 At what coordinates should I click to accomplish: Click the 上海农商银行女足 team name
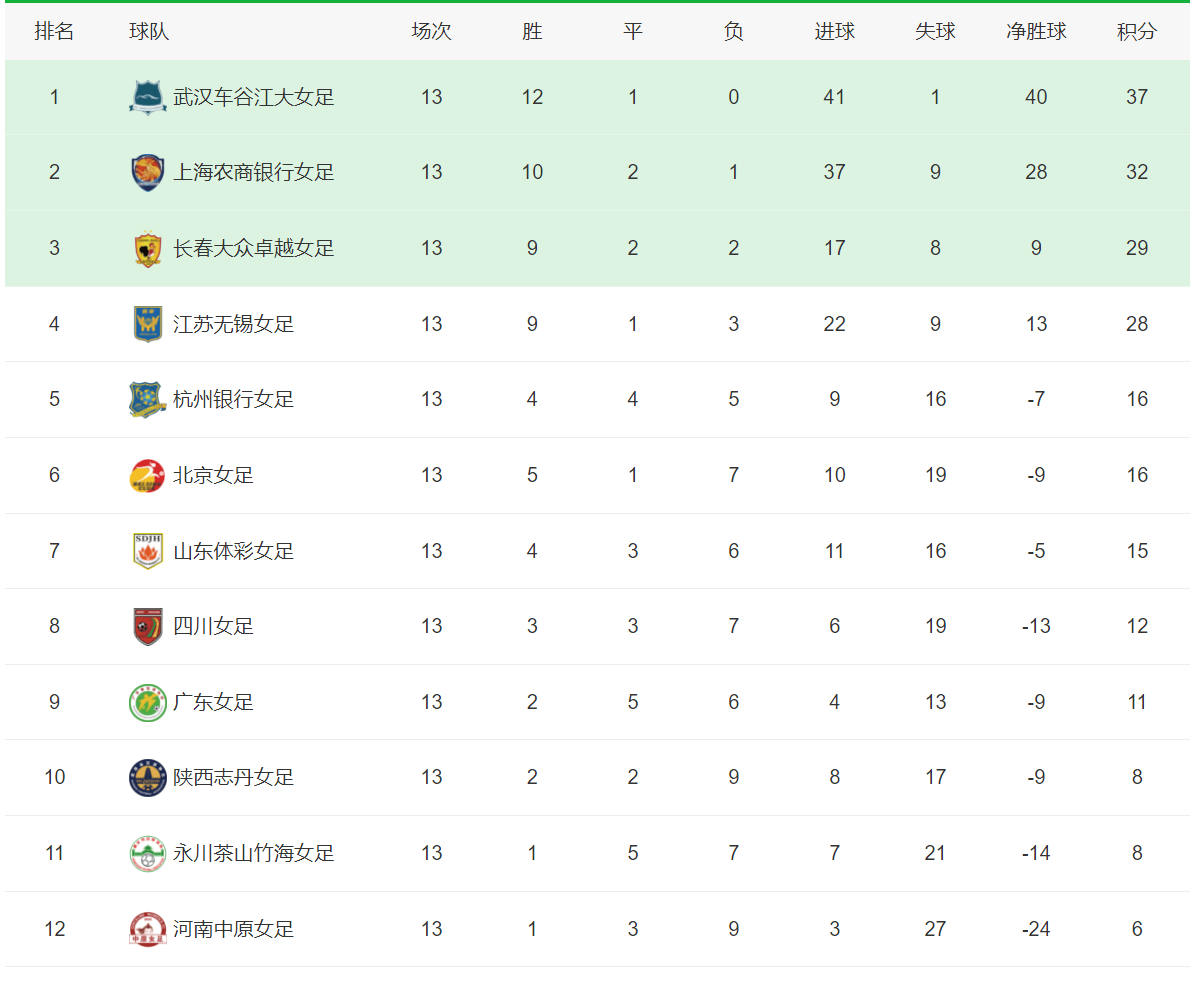(x=254, y=172)
